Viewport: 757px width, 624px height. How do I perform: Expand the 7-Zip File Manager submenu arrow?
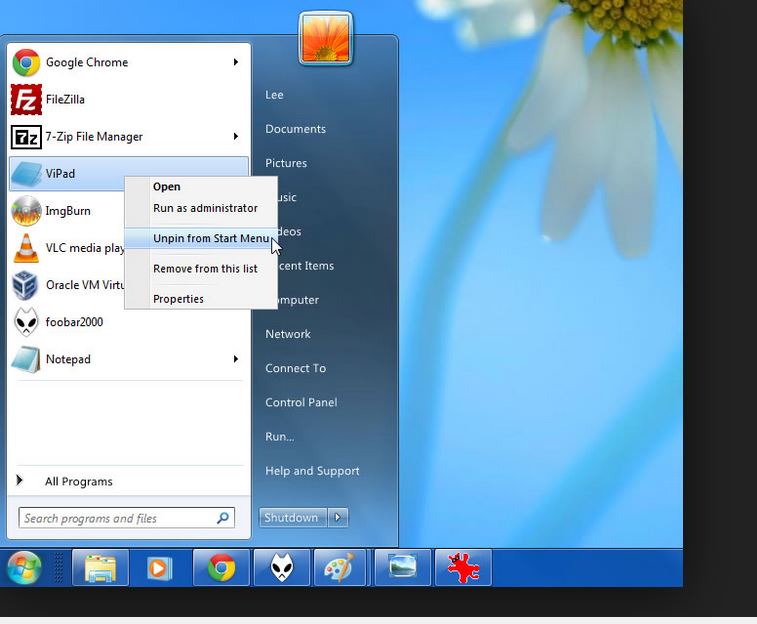(236, 136)
